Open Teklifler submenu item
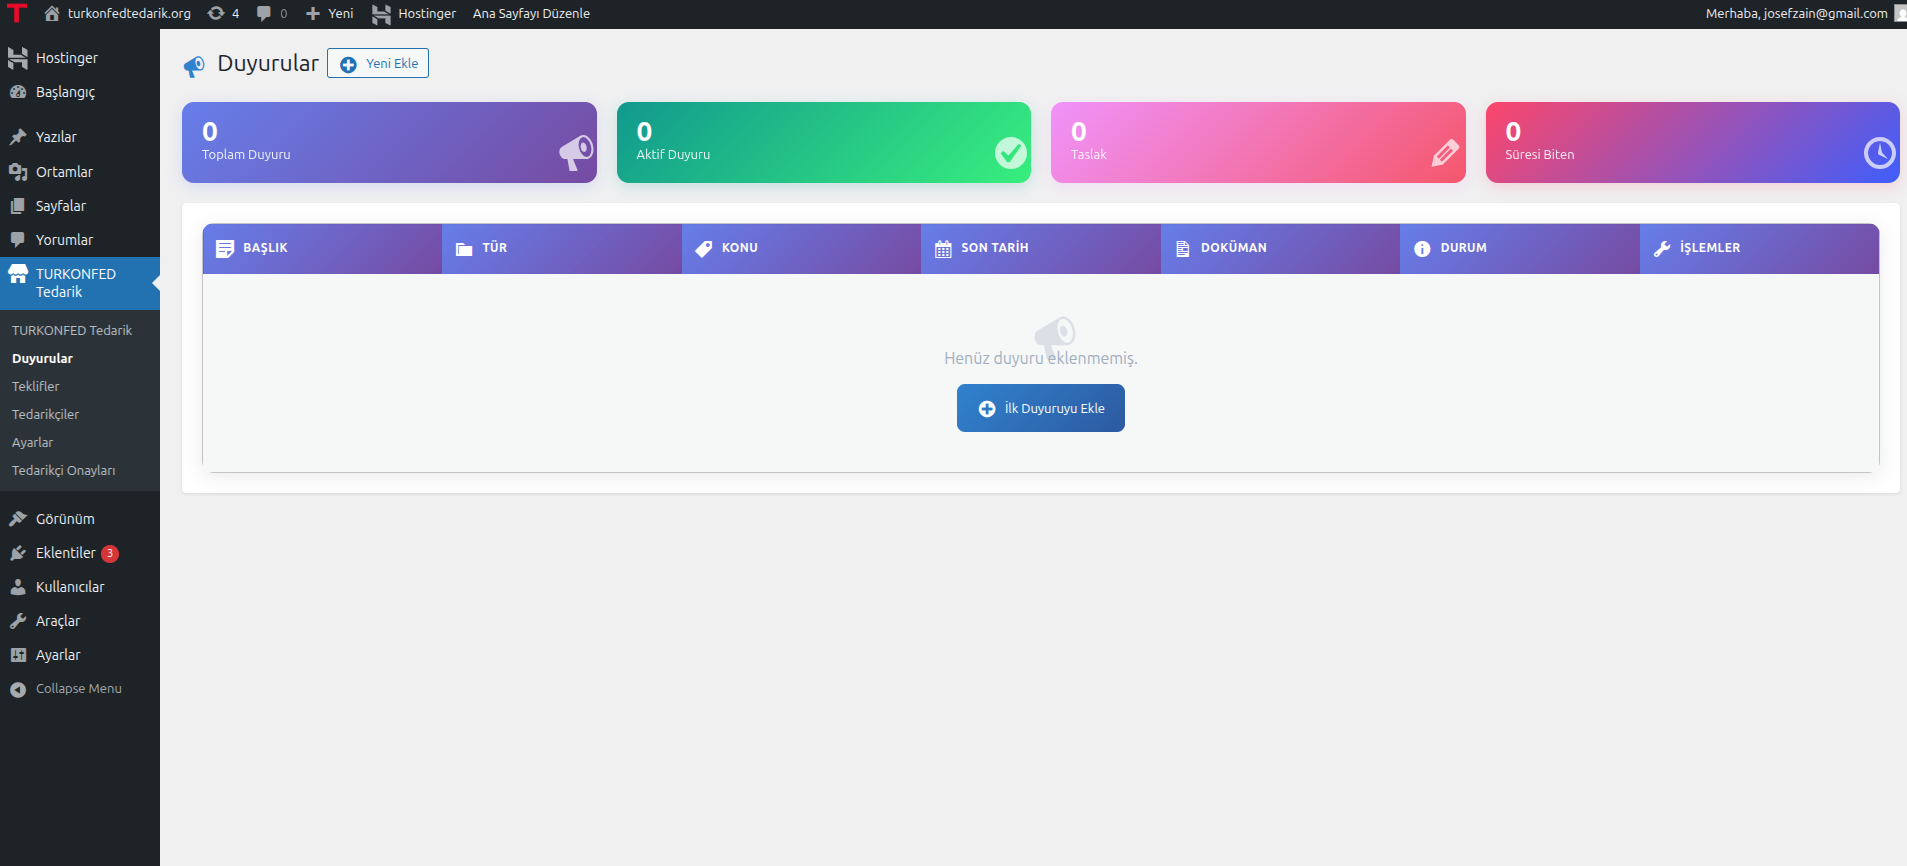 pyautogui.click(x=36, y=386)
